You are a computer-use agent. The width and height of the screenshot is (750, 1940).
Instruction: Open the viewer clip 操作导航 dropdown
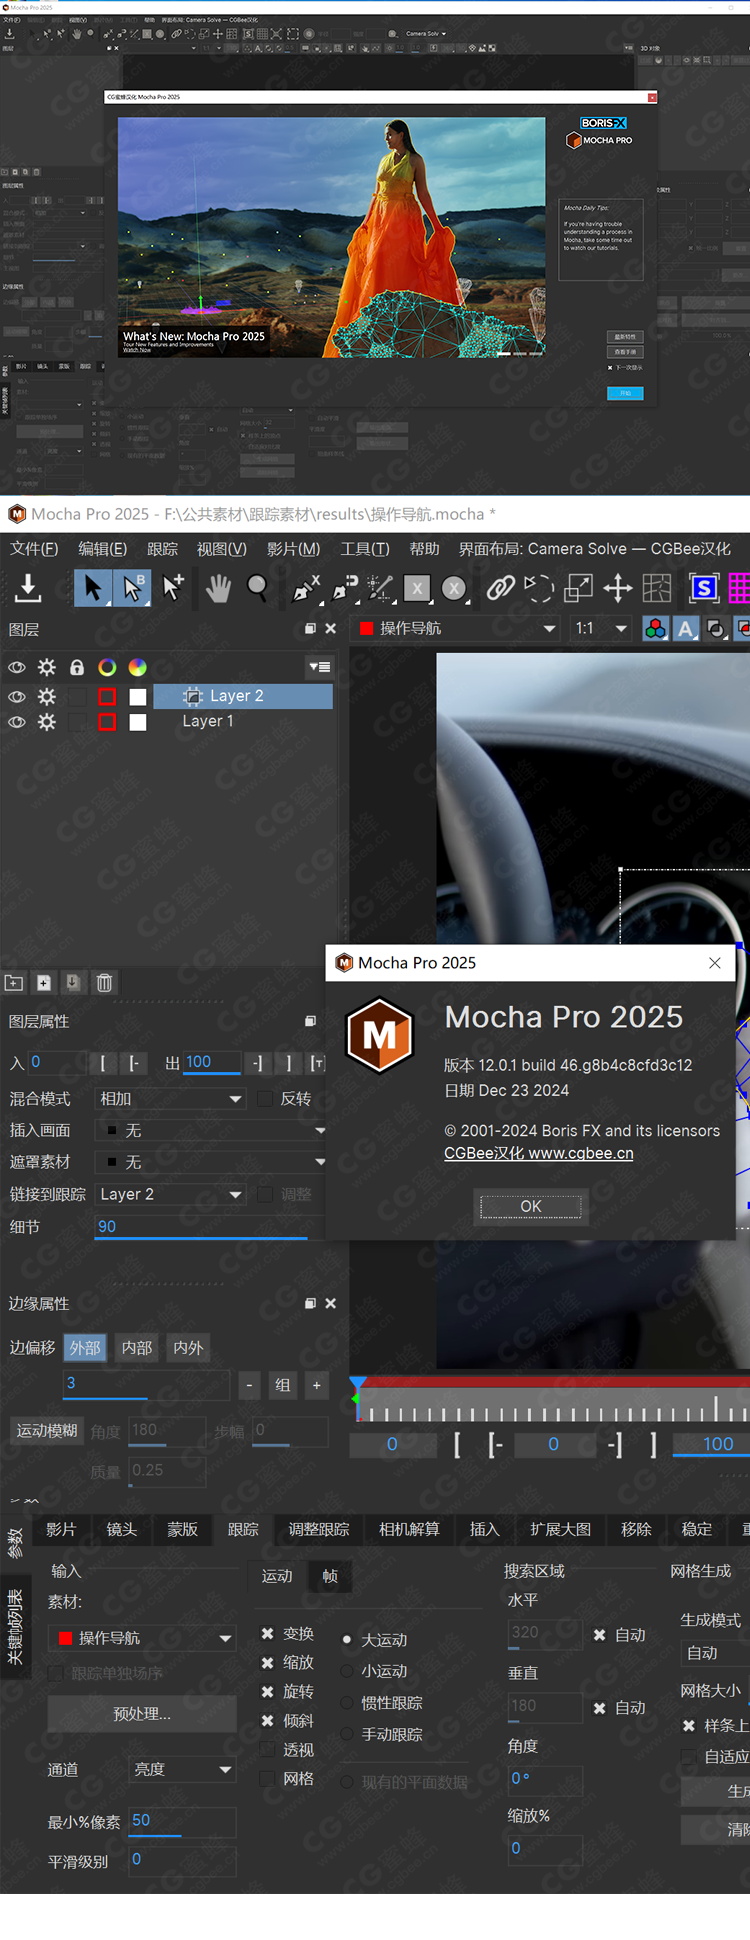[456, 628]
